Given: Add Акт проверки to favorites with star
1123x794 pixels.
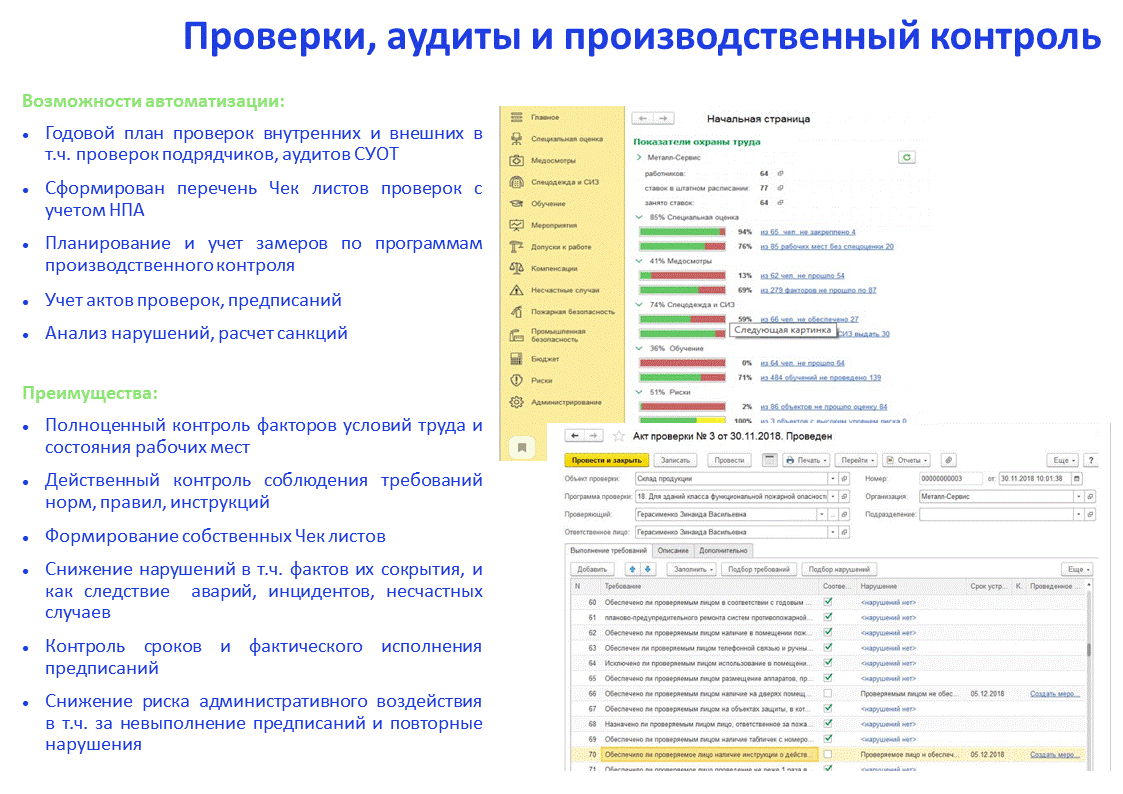Looking at the screenshot, I should 619,435.
